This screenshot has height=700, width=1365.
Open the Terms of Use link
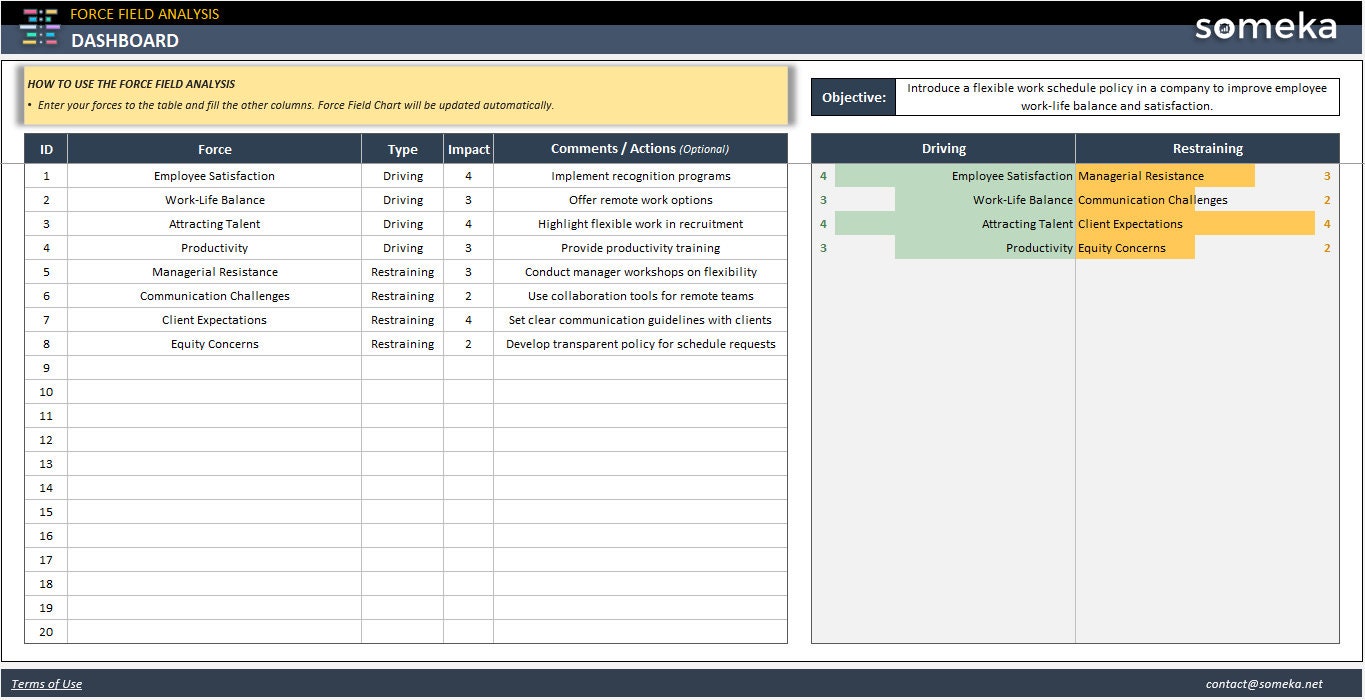click(x=46, y=683)
